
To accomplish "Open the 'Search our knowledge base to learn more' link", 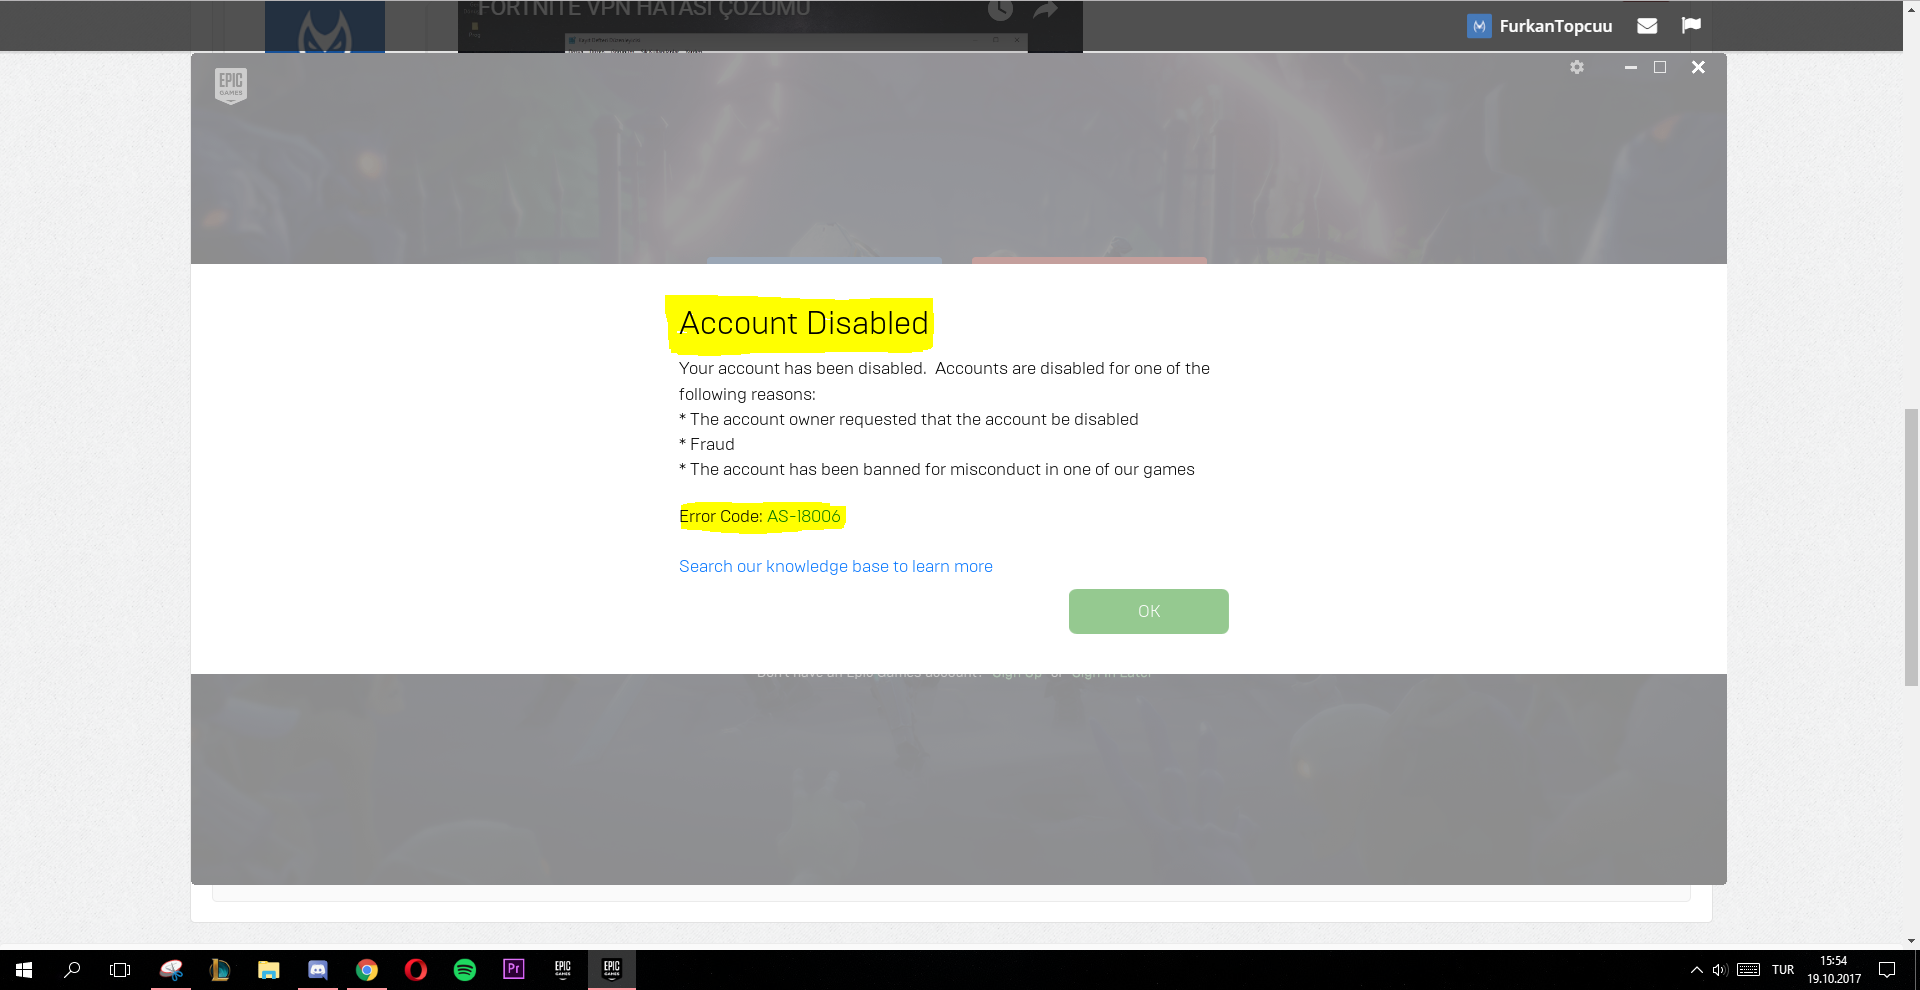I will 836,566.
